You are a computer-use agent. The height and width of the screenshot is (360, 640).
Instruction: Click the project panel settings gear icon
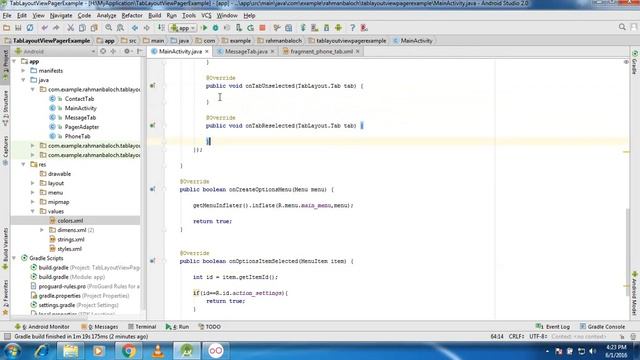127,51
